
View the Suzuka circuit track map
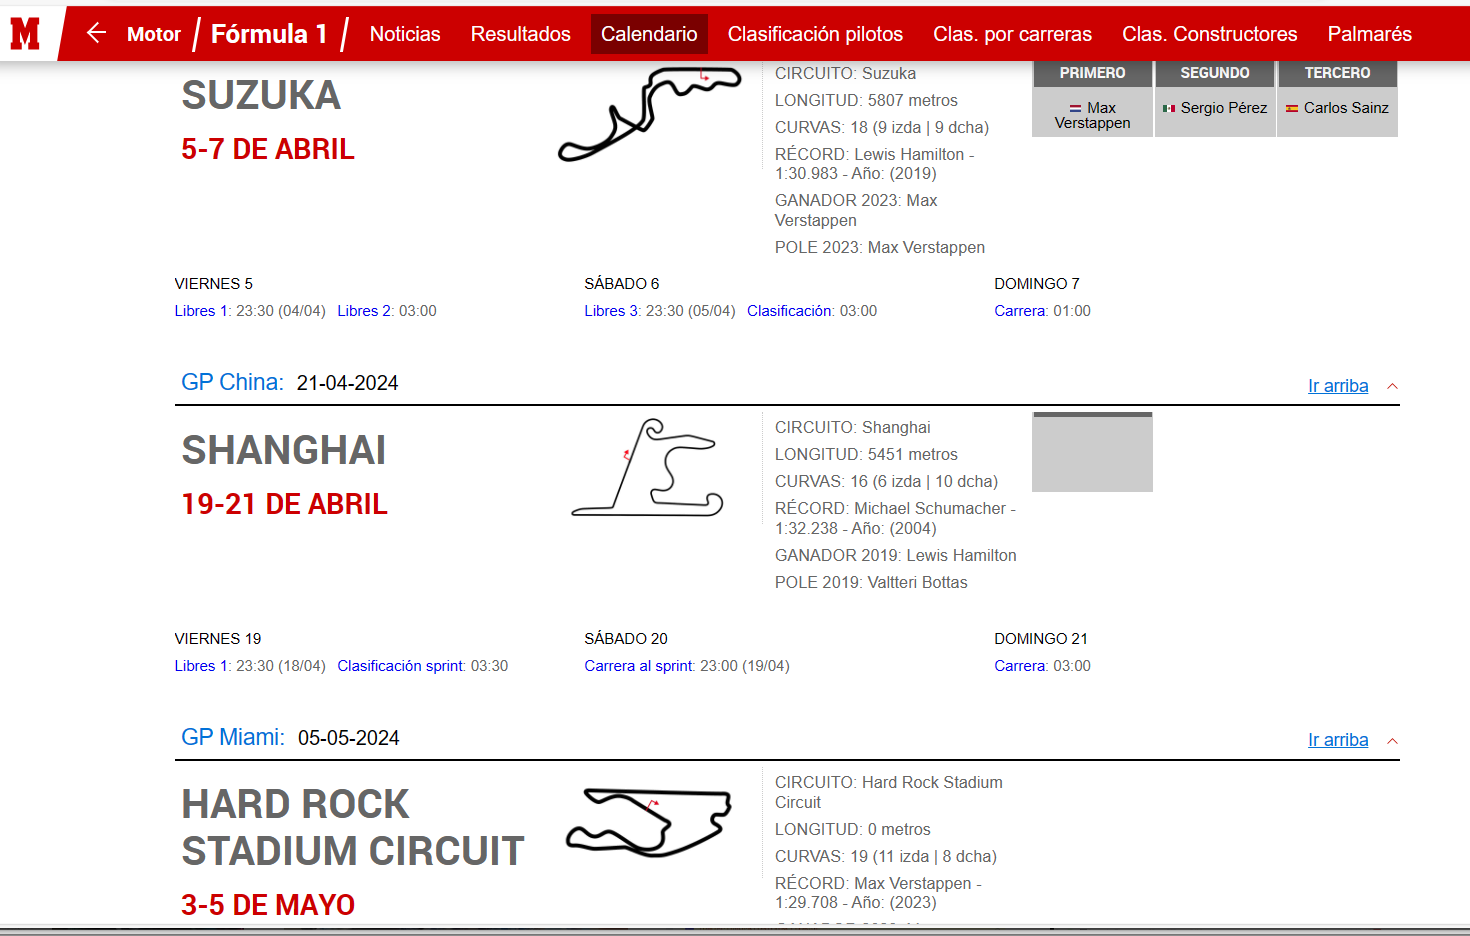pyautogui.click(x=650, y=113)
